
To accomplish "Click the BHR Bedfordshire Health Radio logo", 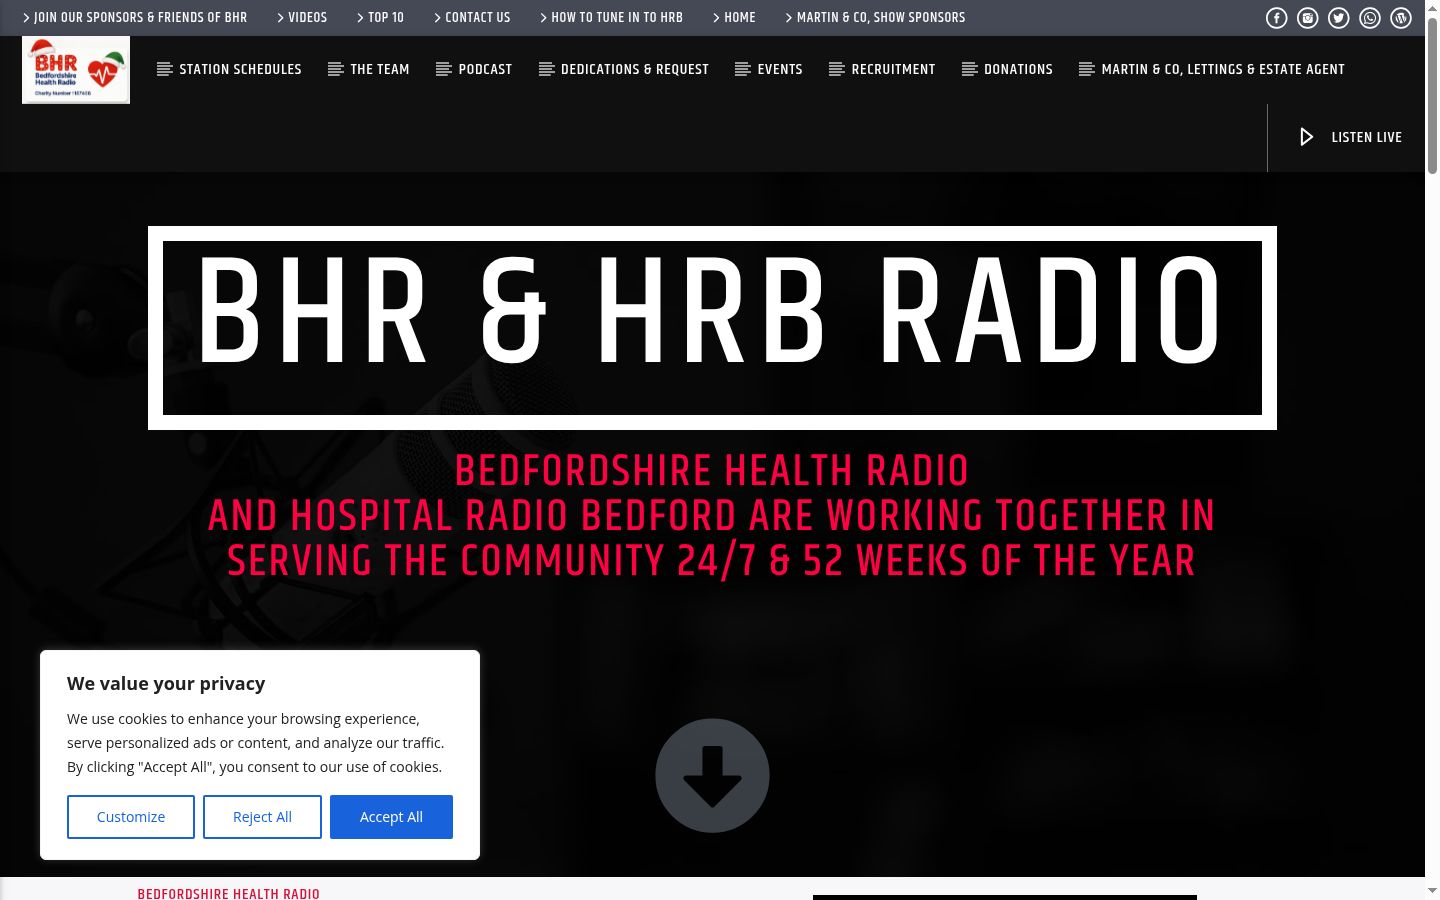I will 76,70.
